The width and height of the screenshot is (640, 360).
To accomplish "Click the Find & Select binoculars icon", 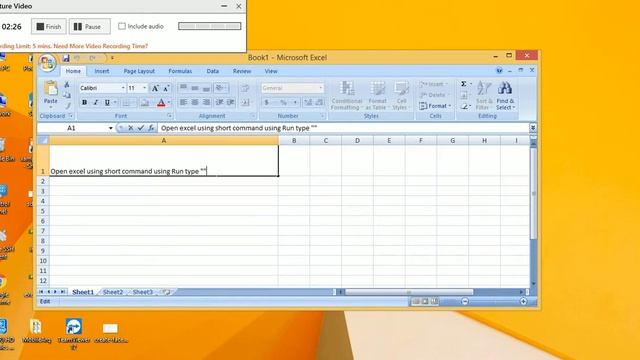I will pos(505,88).
